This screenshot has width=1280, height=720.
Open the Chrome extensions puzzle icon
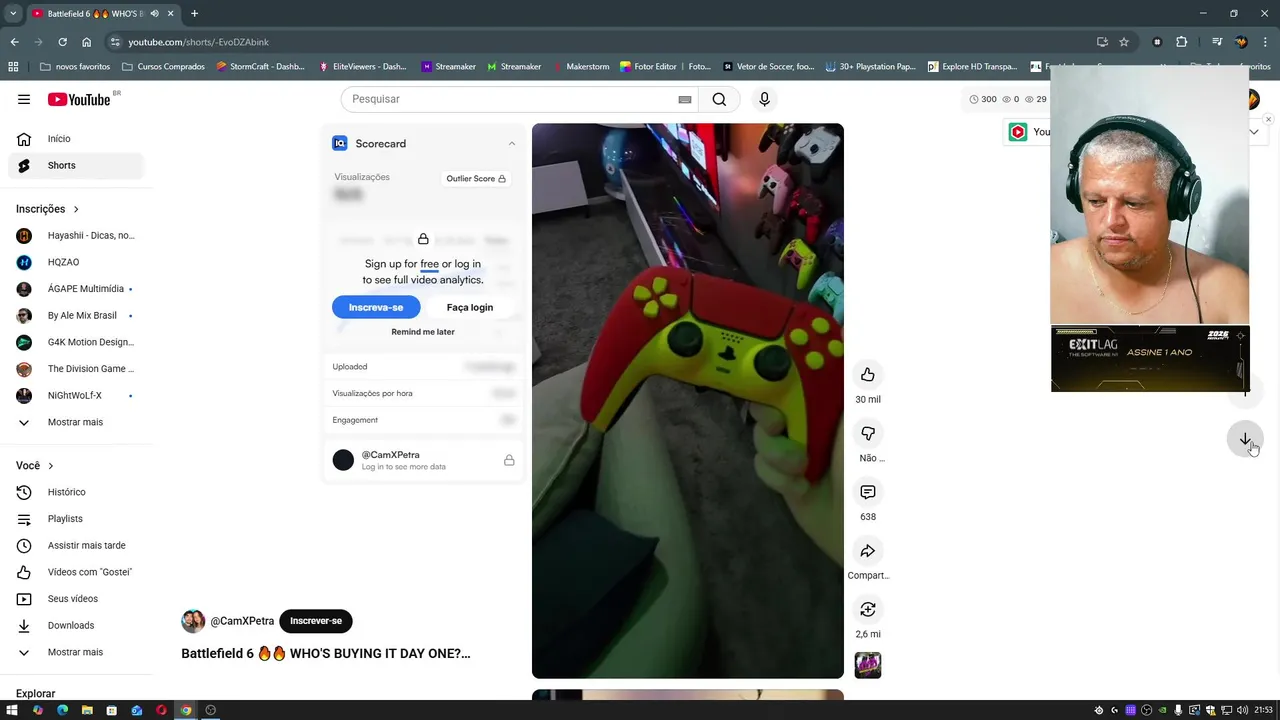tap(1181, 42)
